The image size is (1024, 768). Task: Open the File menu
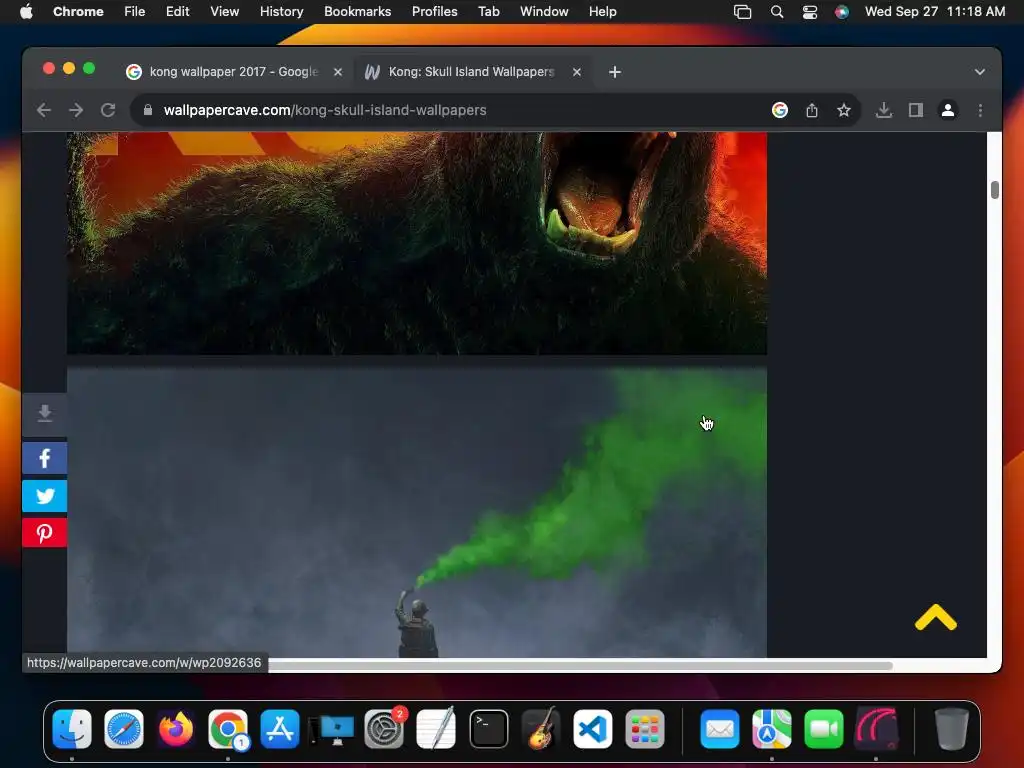click(135, 12)
